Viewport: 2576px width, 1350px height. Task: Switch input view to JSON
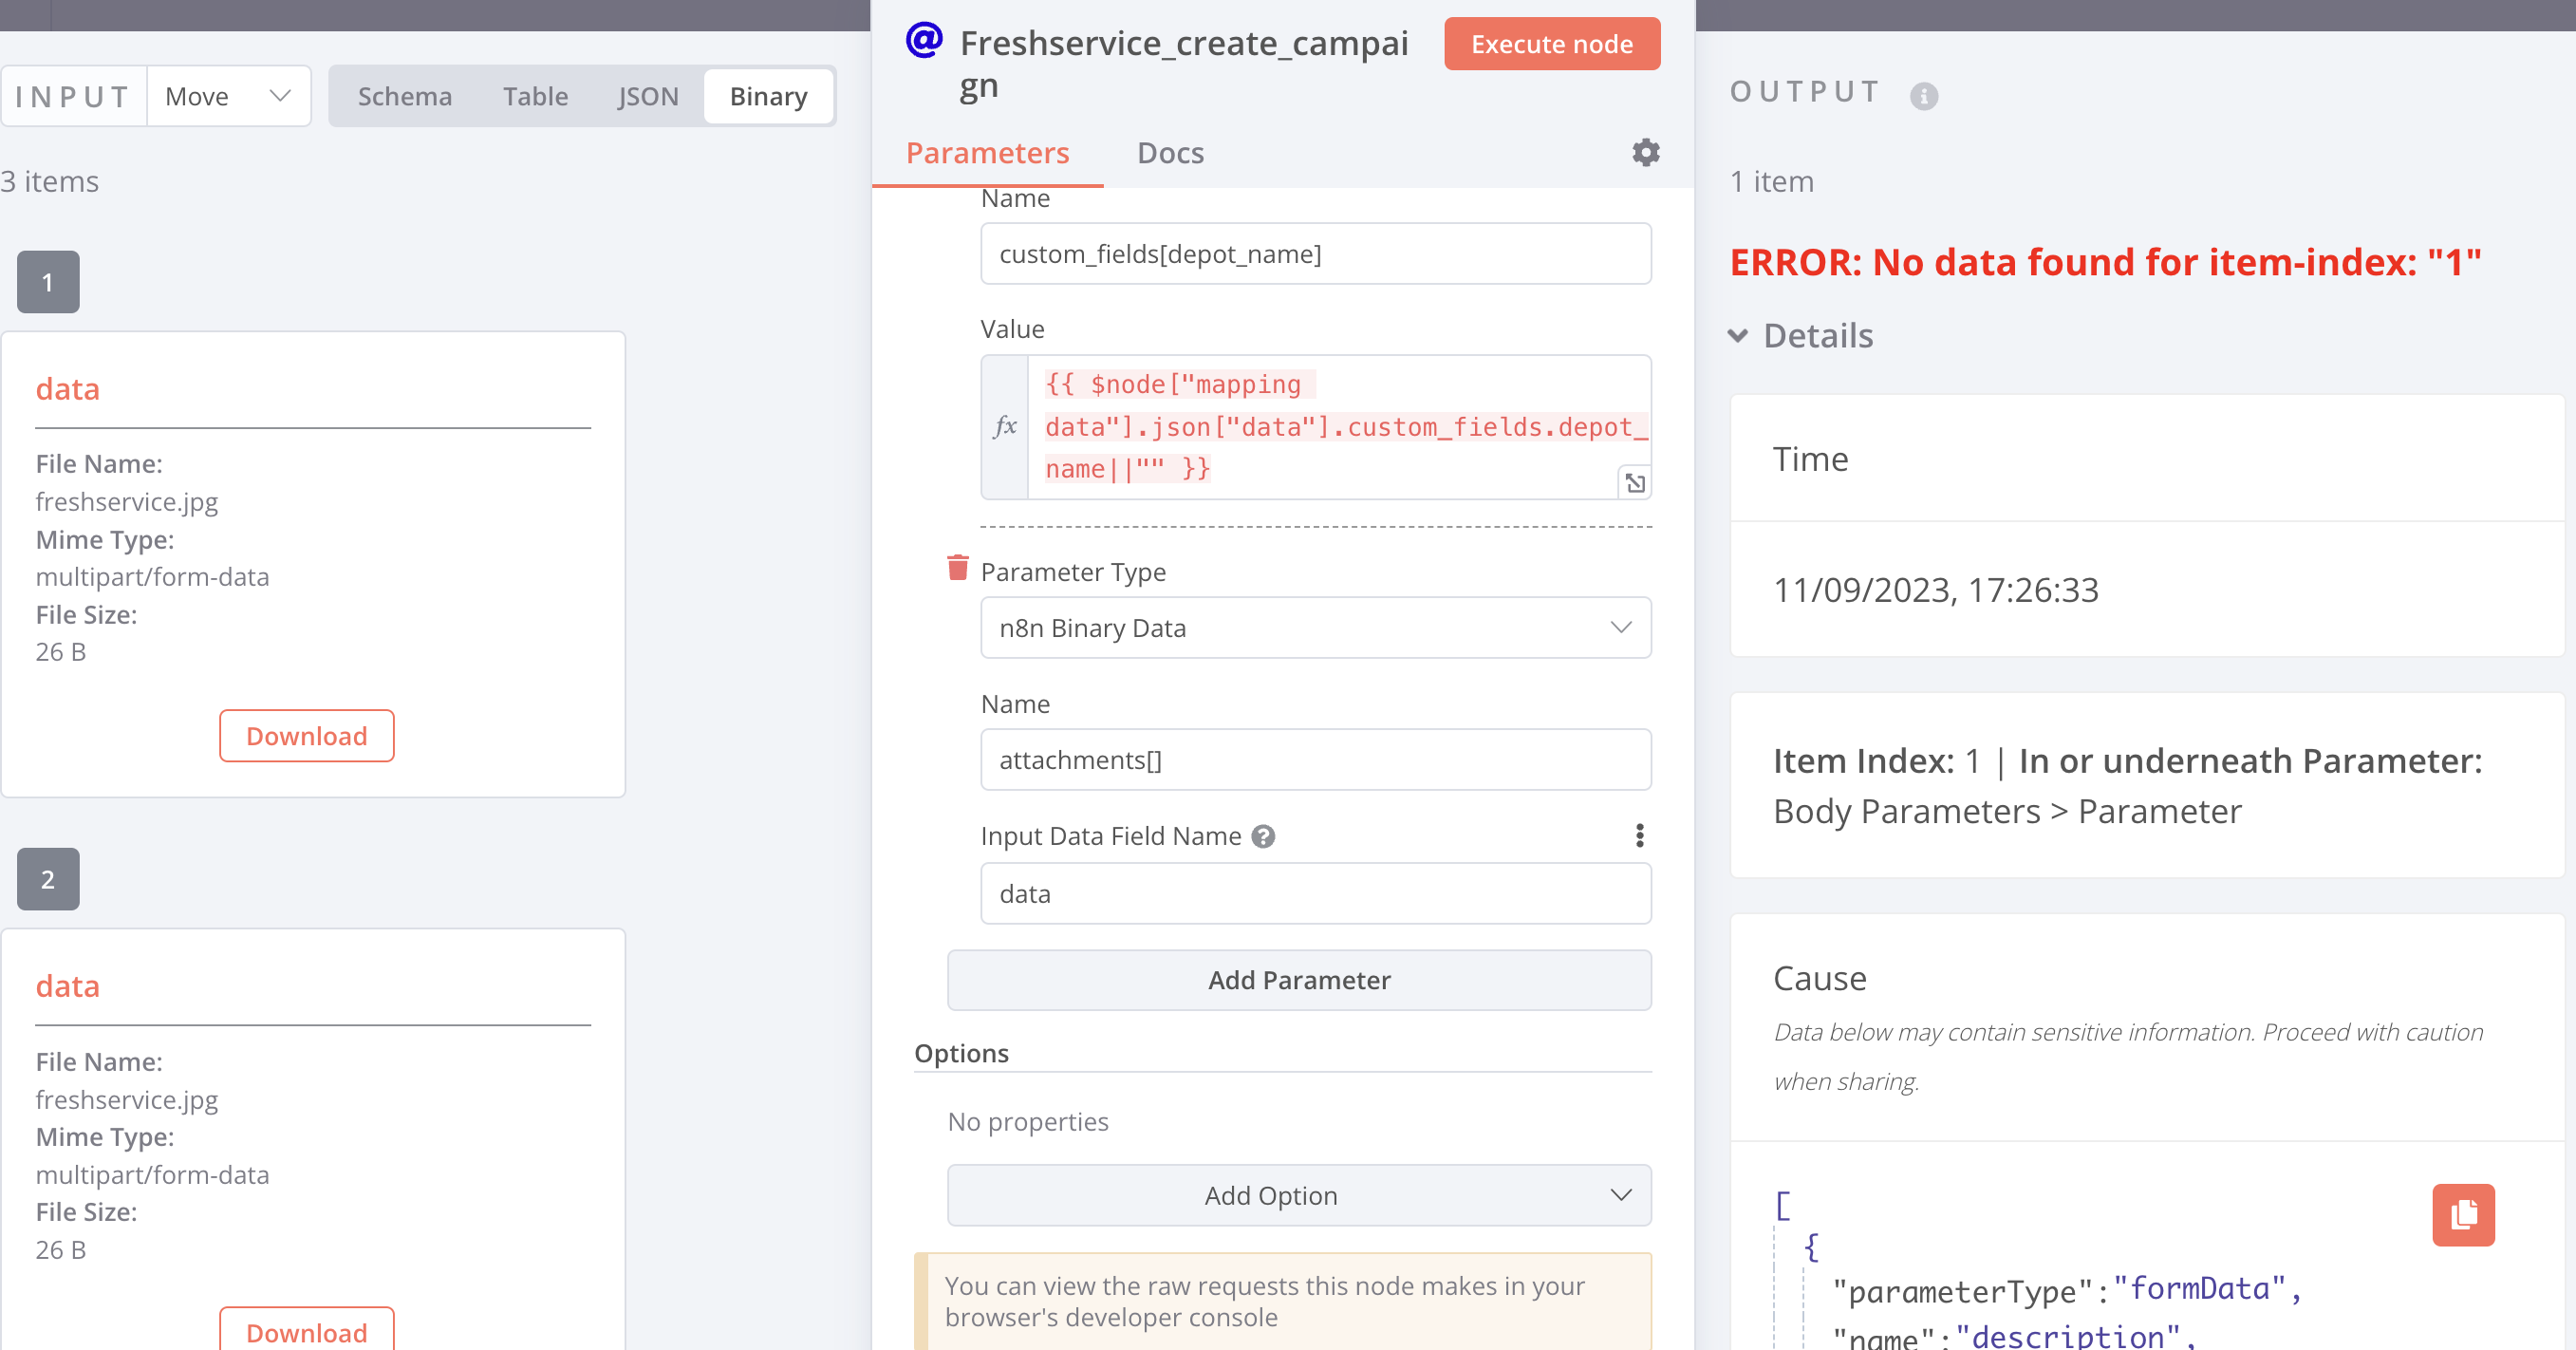point(647,96)
